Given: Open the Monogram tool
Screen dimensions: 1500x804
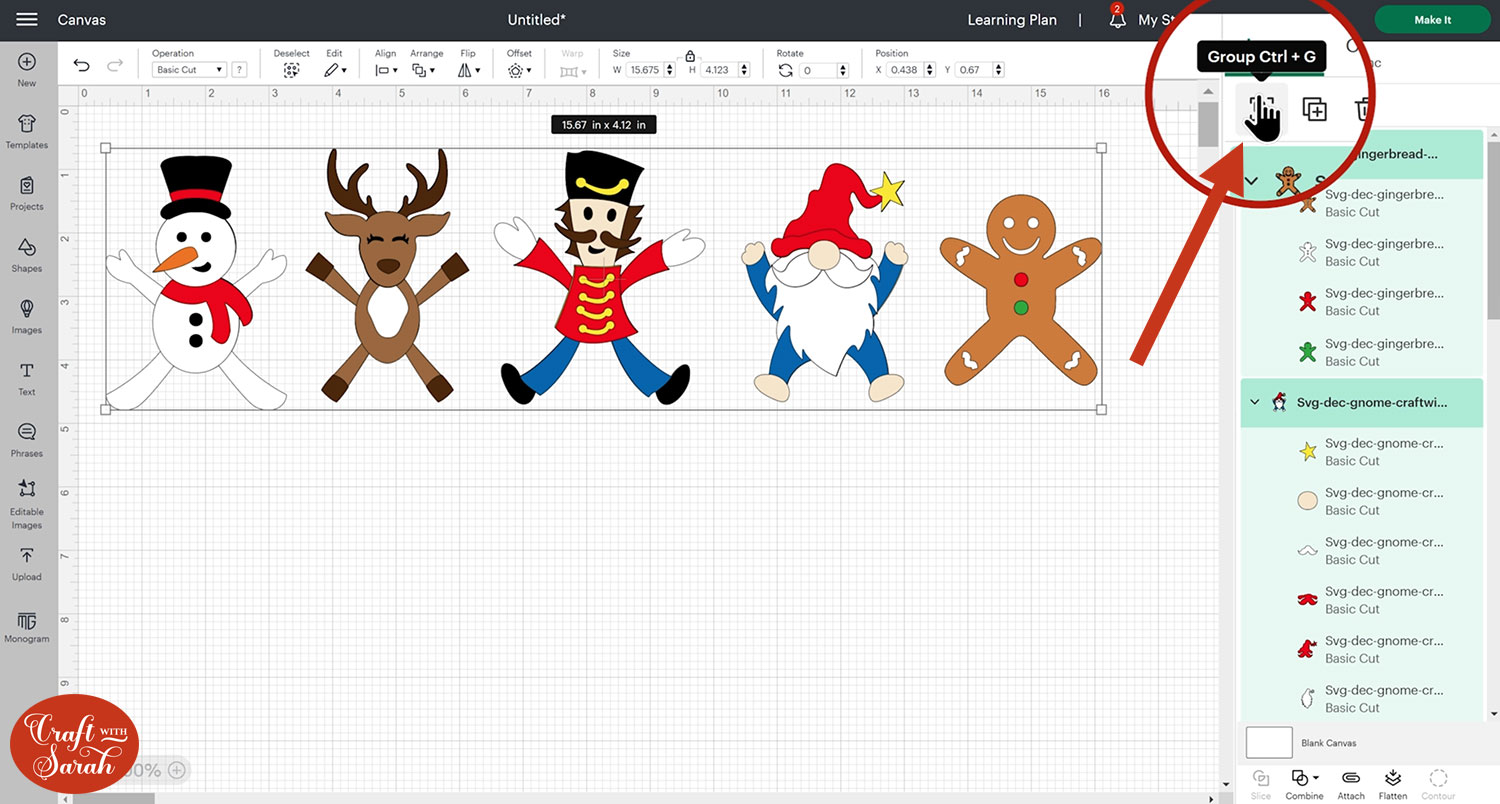Looking at the screenshot, I should 27,627.
